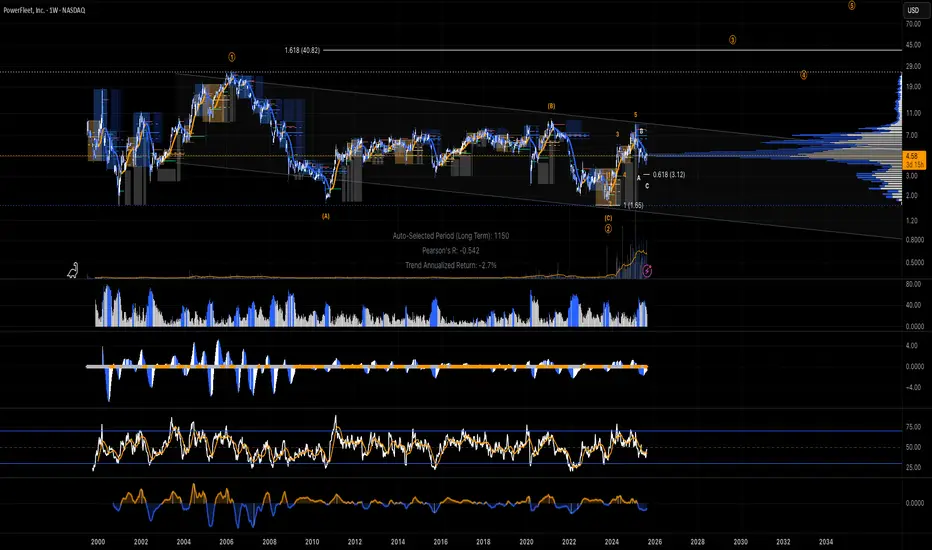Click the 0.8000 price scale value
The image size is (932, 550).
coord(915,240)
